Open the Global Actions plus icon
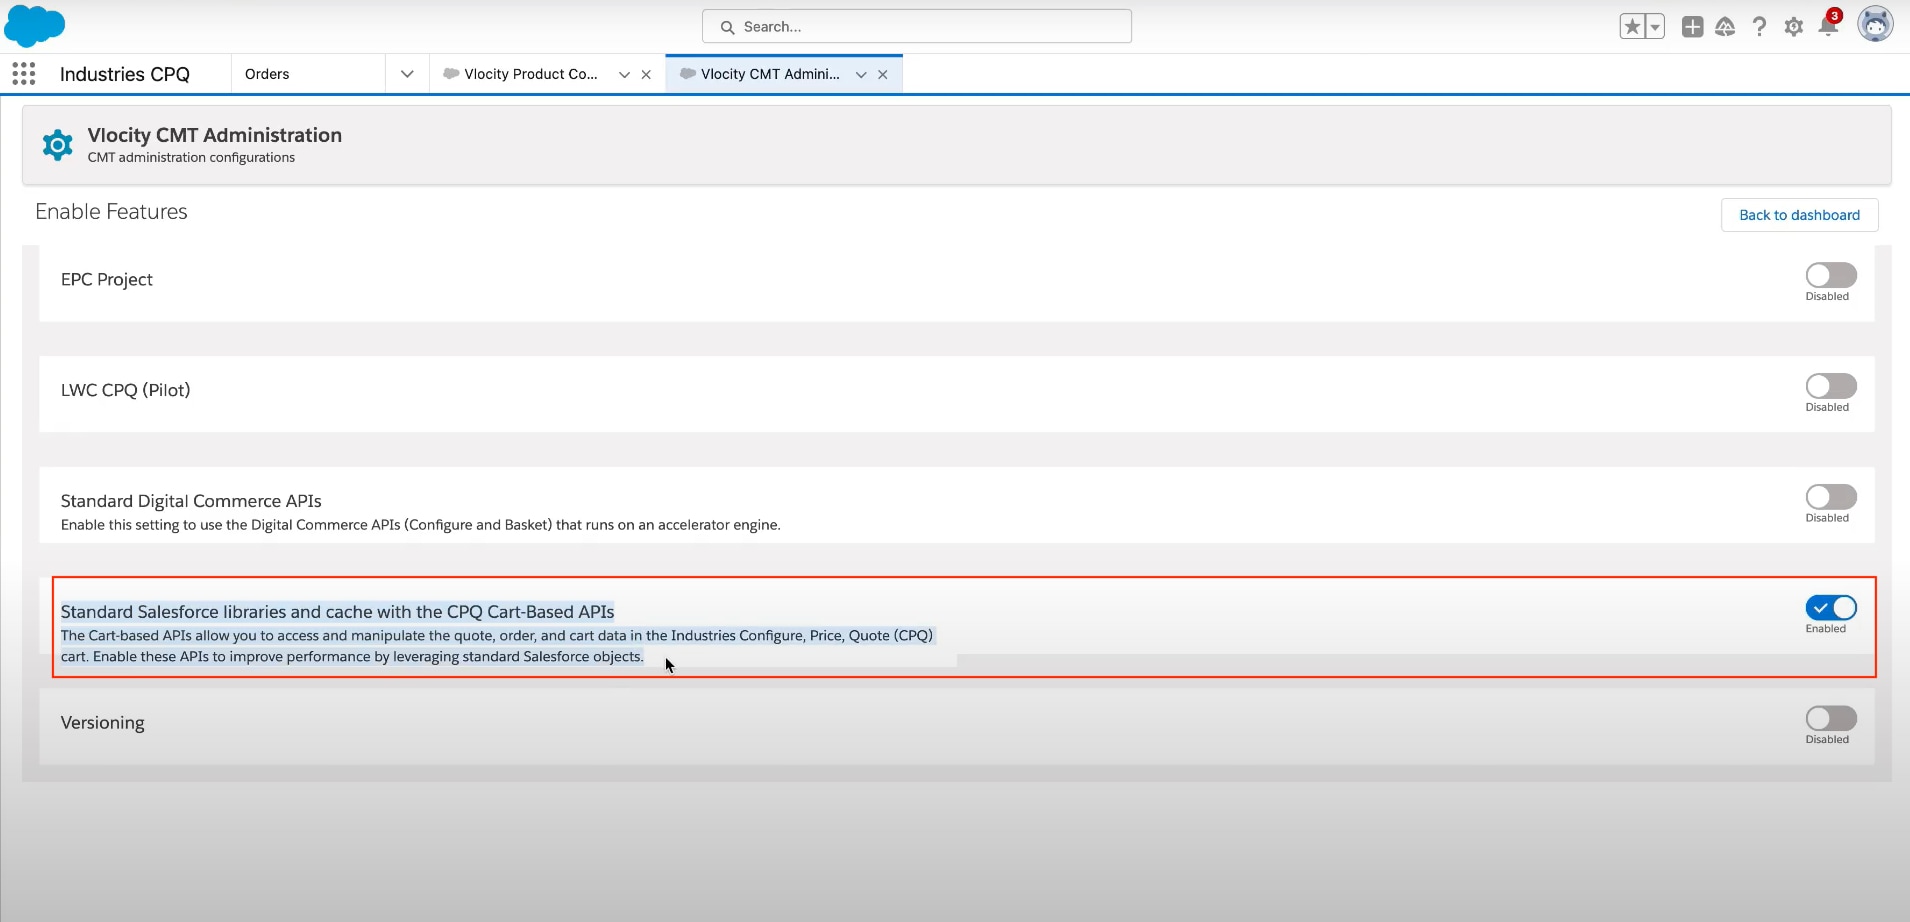 tap(1692, 27)
